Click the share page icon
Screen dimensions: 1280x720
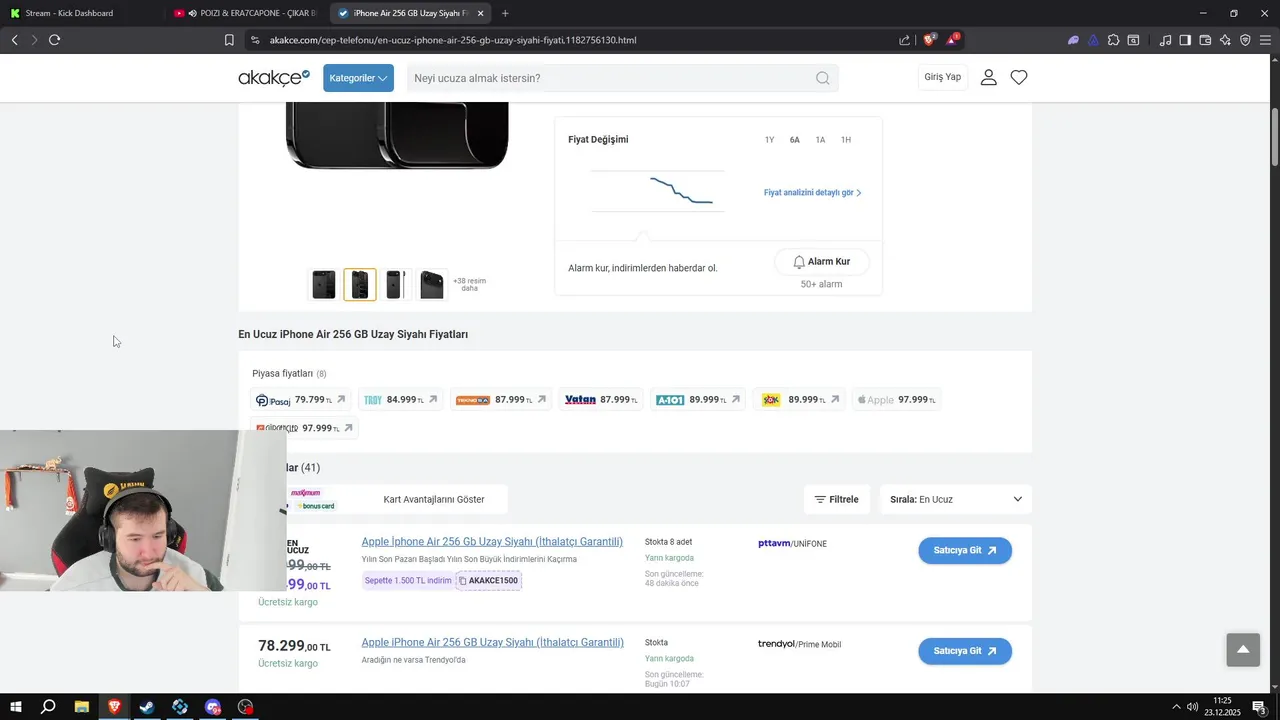point(905,40)
